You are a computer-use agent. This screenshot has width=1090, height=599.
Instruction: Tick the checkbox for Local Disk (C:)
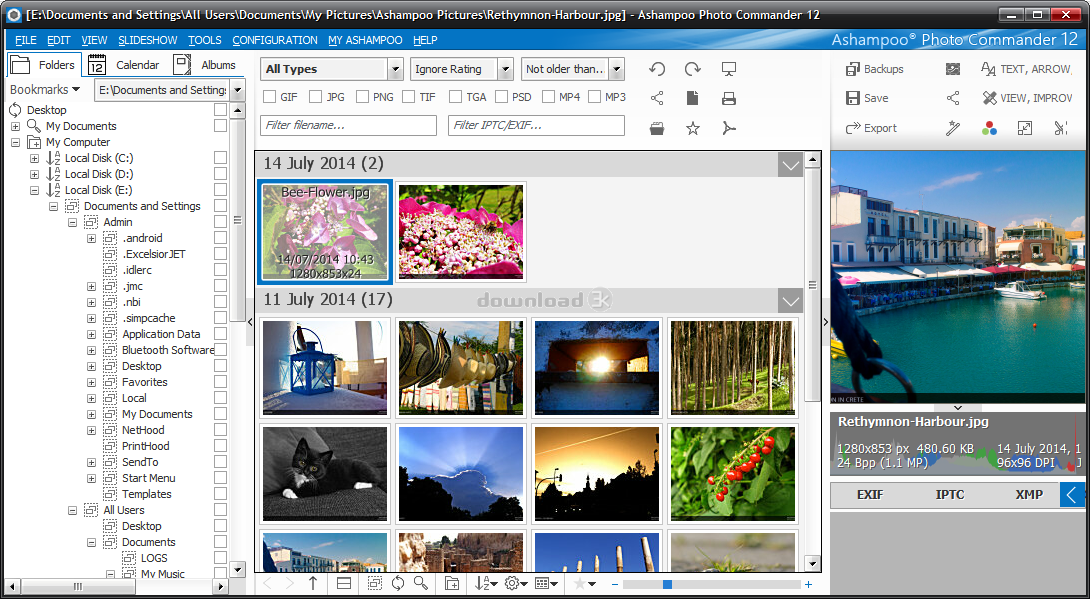(x=220, y=158)
